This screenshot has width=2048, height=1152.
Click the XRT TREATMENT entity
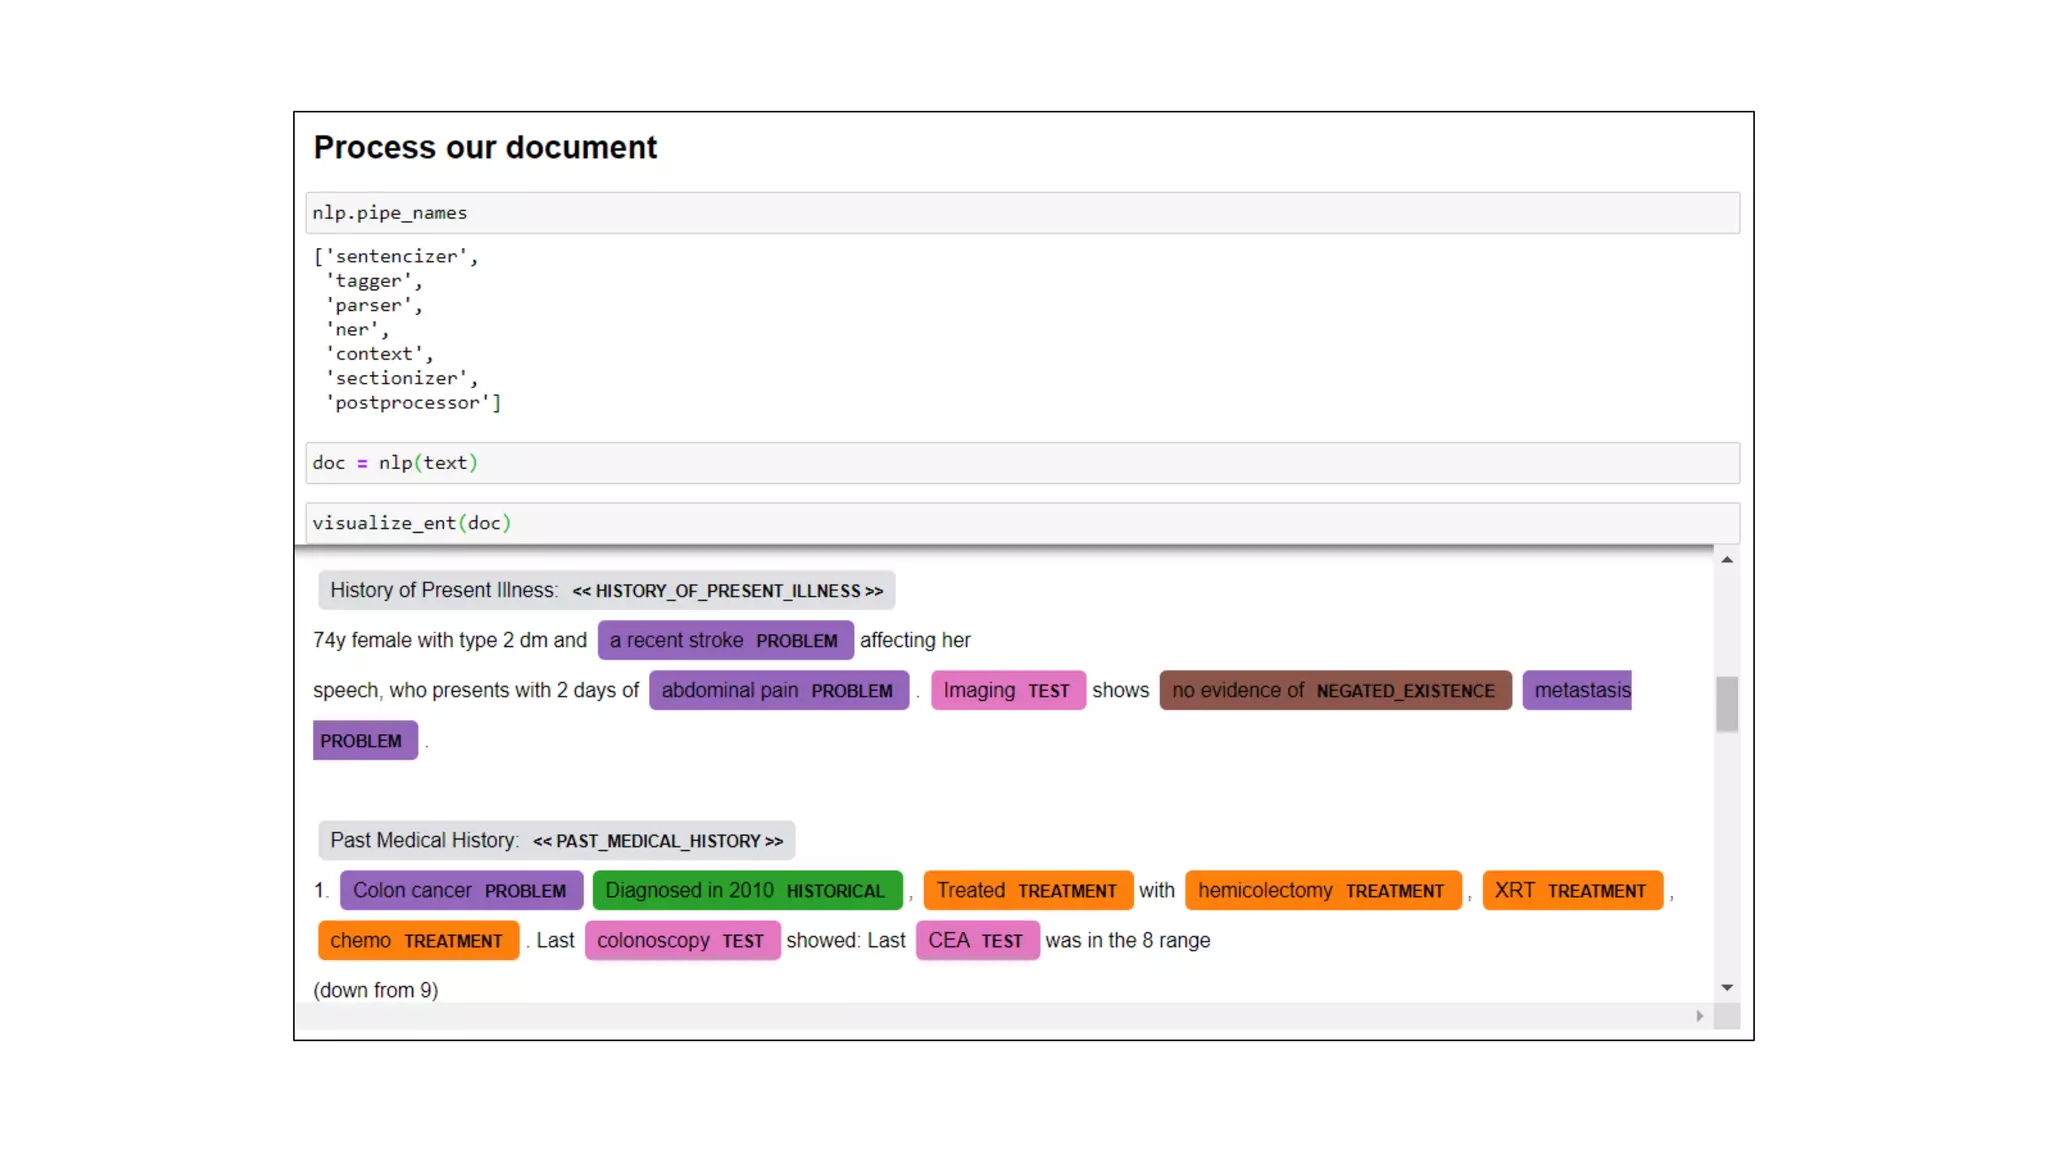coord(1571,891)
